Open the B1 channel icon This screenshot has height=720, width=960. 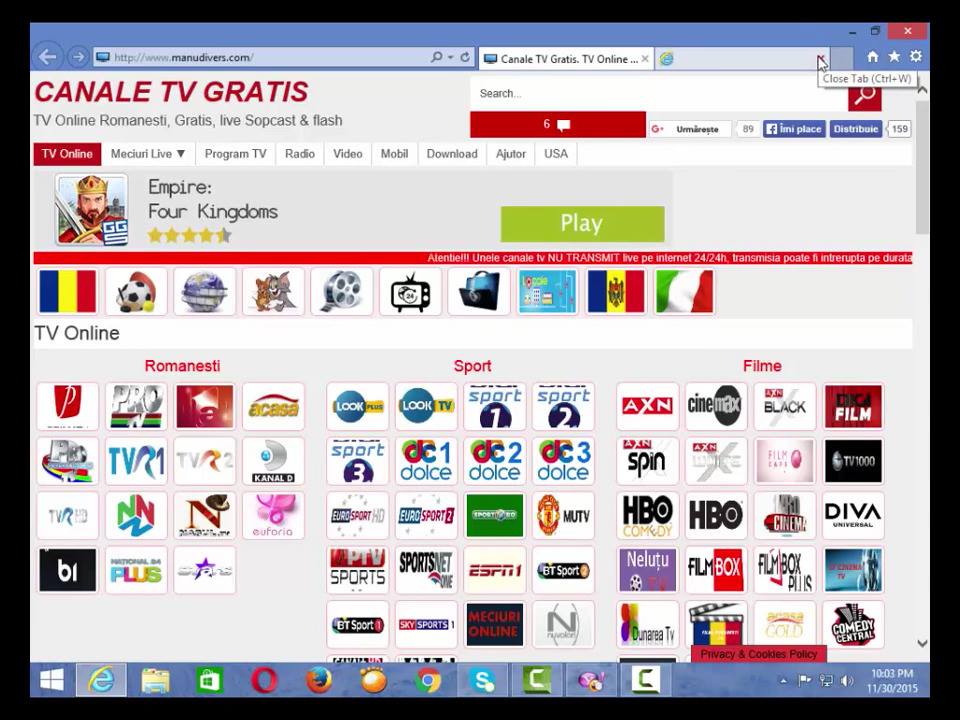point(67,570)
